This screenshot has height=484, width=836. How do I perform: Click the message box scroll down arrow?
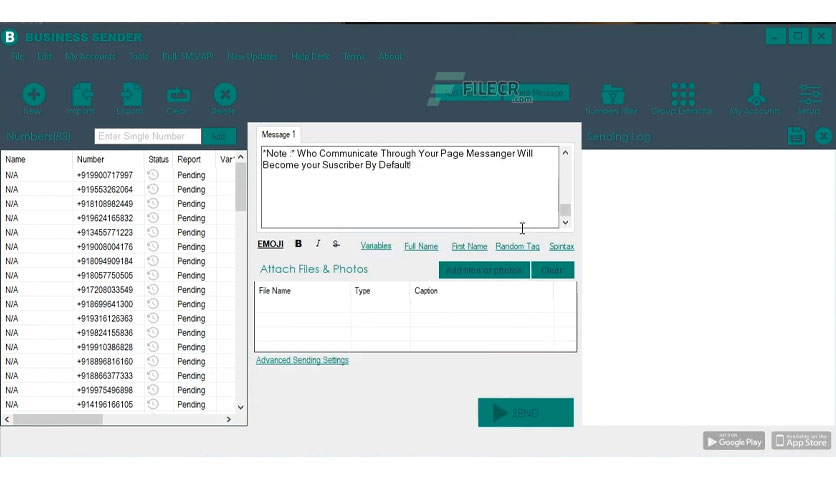(566, 222)
